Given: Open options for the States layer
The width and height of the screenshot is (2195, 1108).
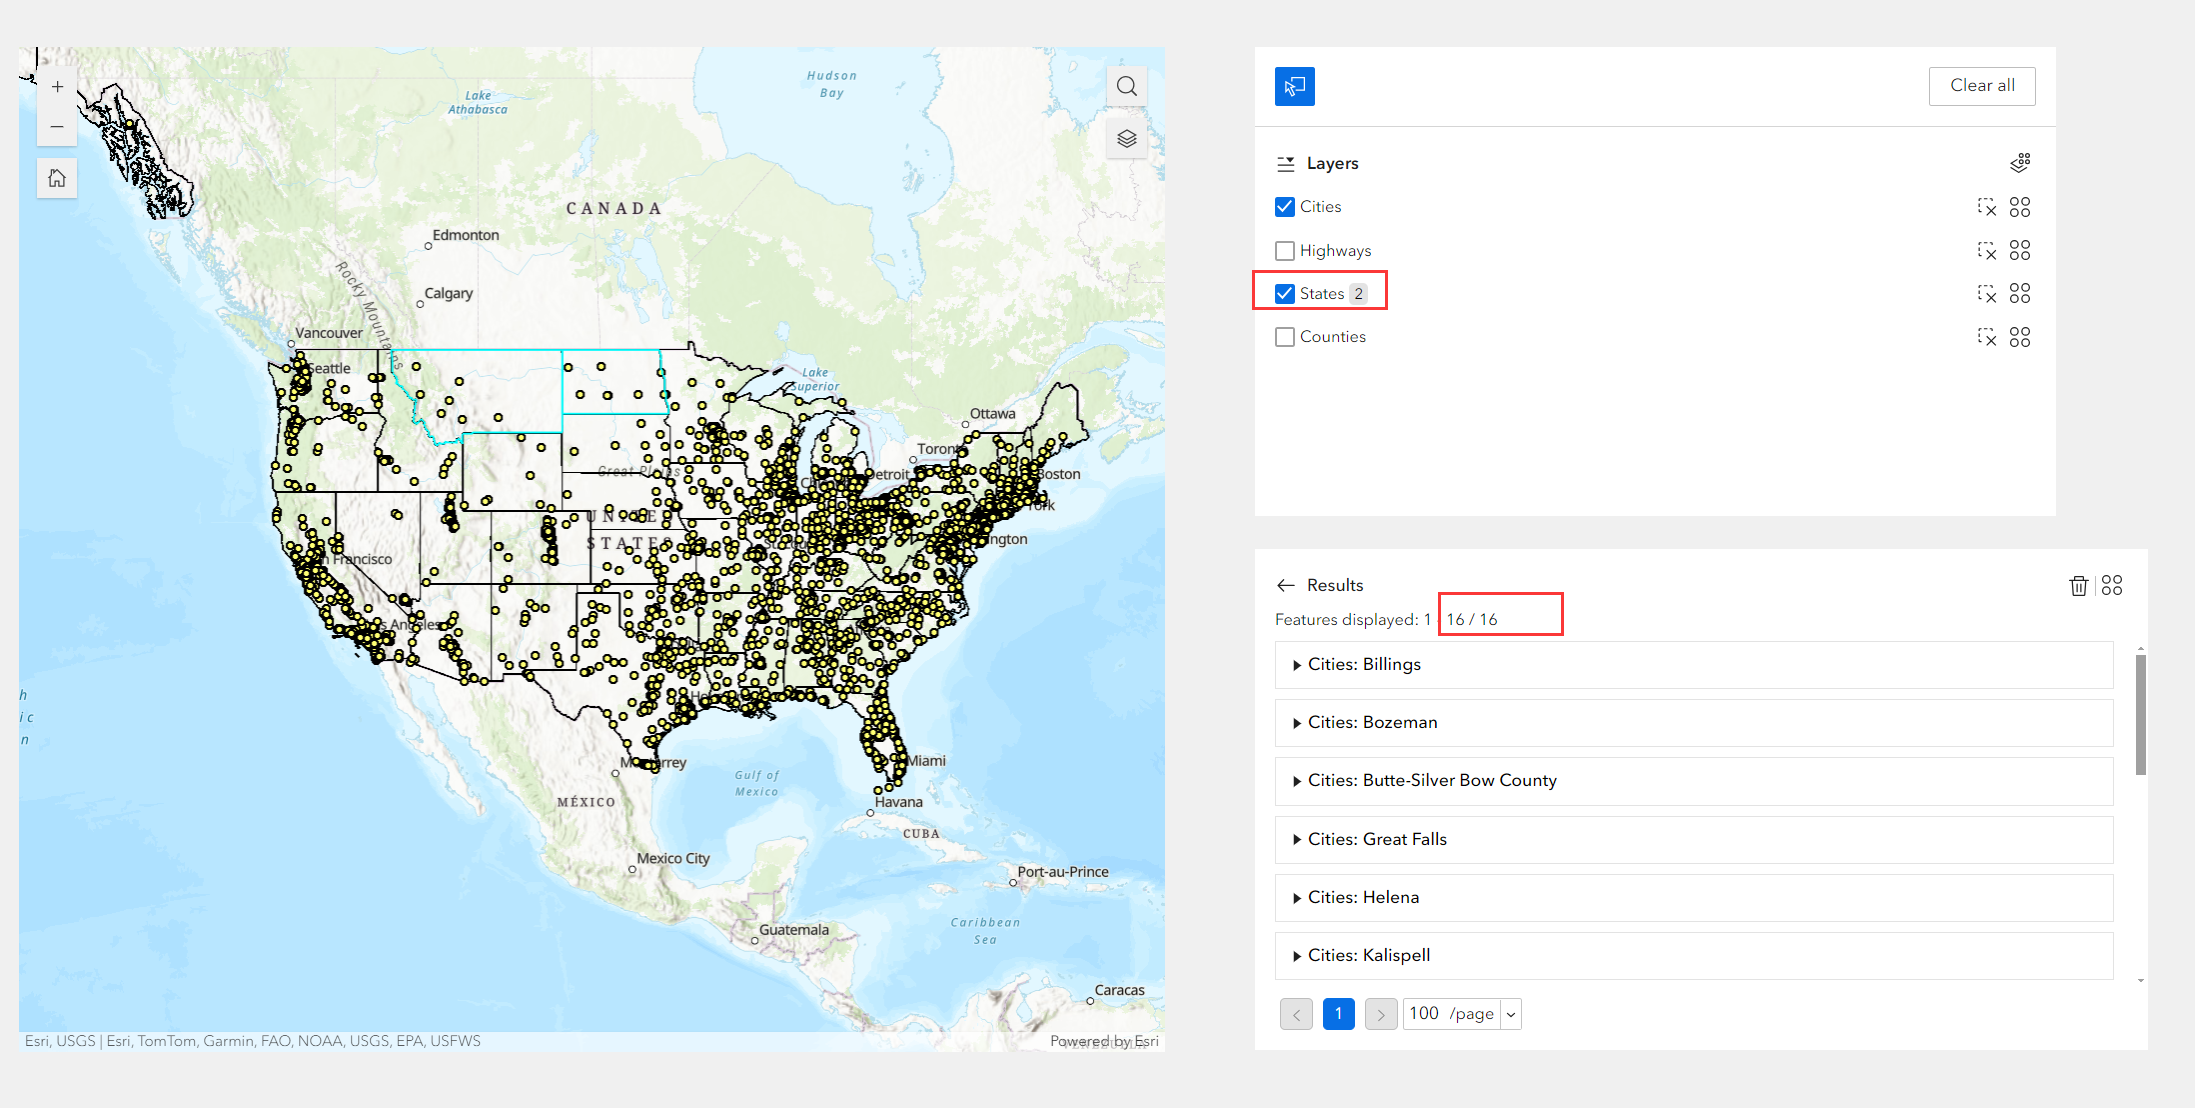Looking at the screenshot, I should coord(2020,293).
